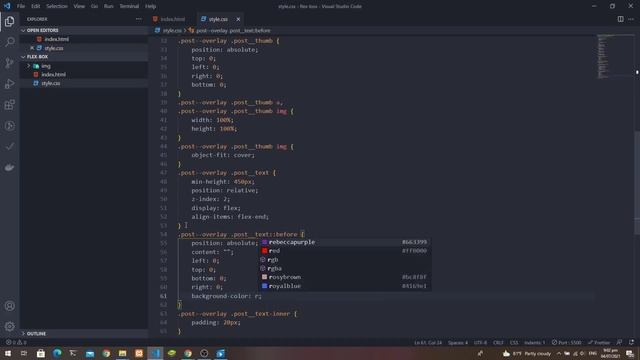
Task: Open the Manage gear icon
Action: 9,326
